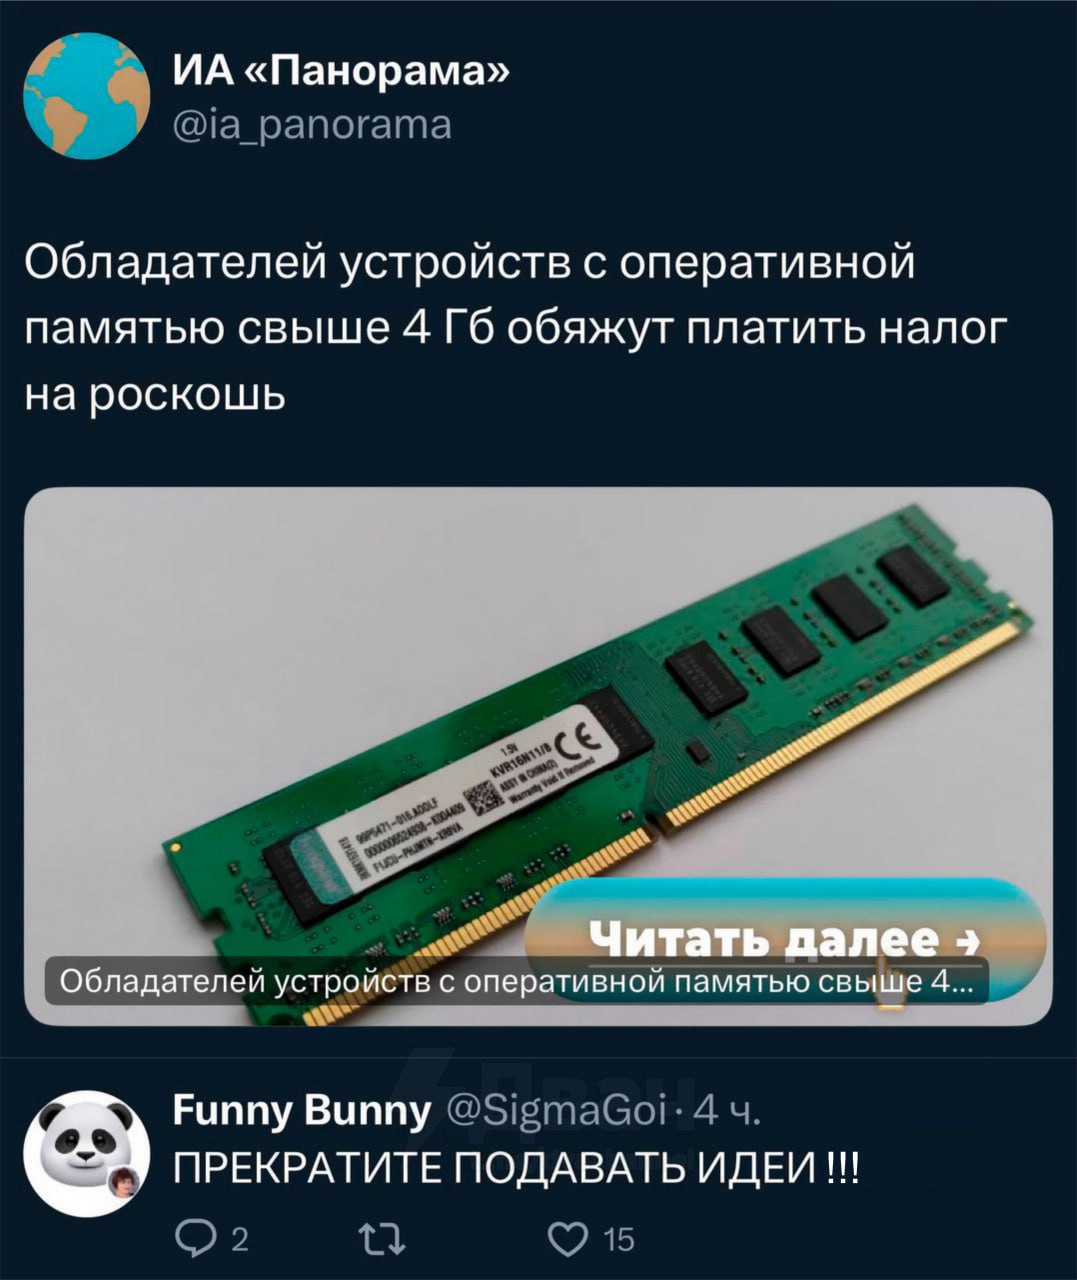The width and height of the screenshot is (1077, 1280).
Task: Open the RAM stick preview image
Action: 538,755
